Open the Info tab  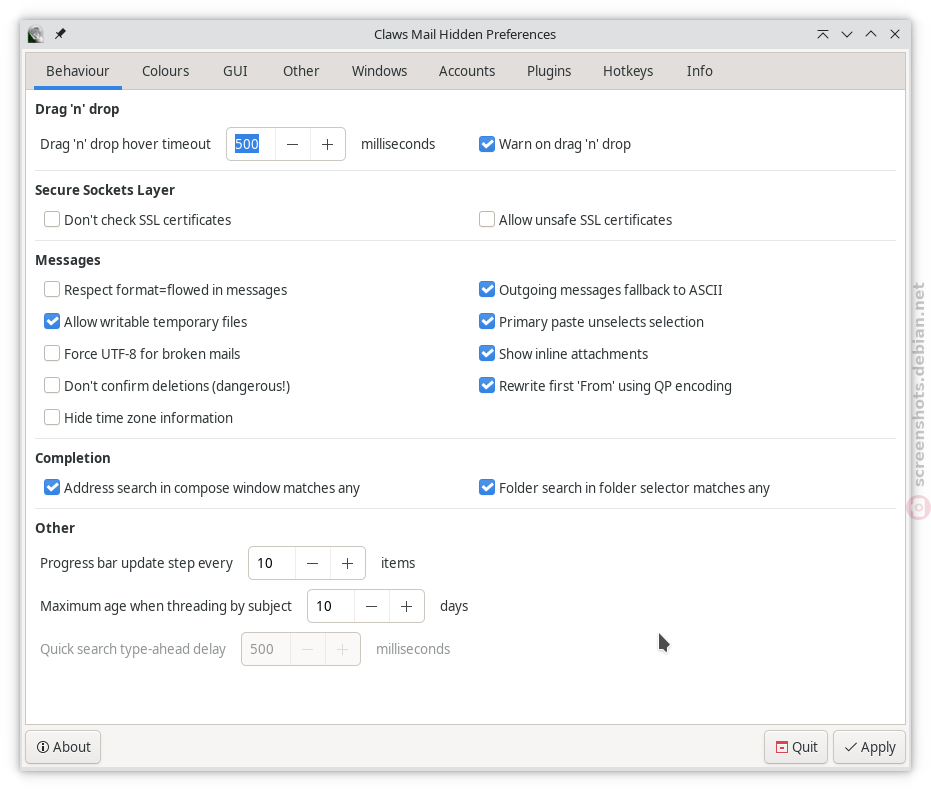pos(699,71)
